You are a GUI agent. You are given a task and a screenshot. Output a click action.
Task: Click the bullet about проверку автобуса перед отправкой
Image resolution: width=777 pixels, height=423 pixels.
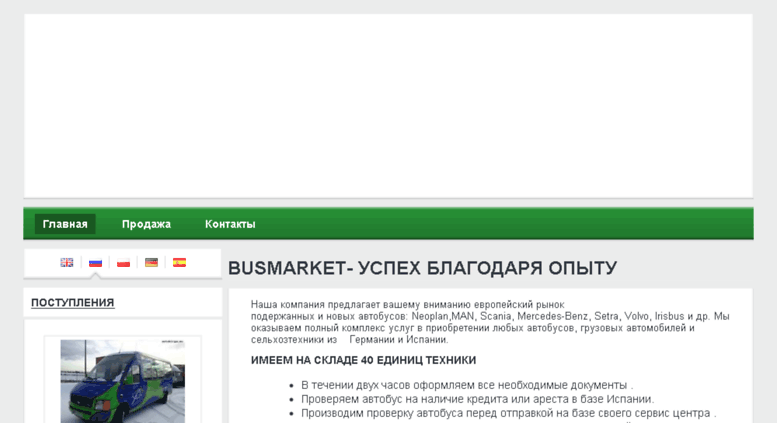click(x=509, y=413)
